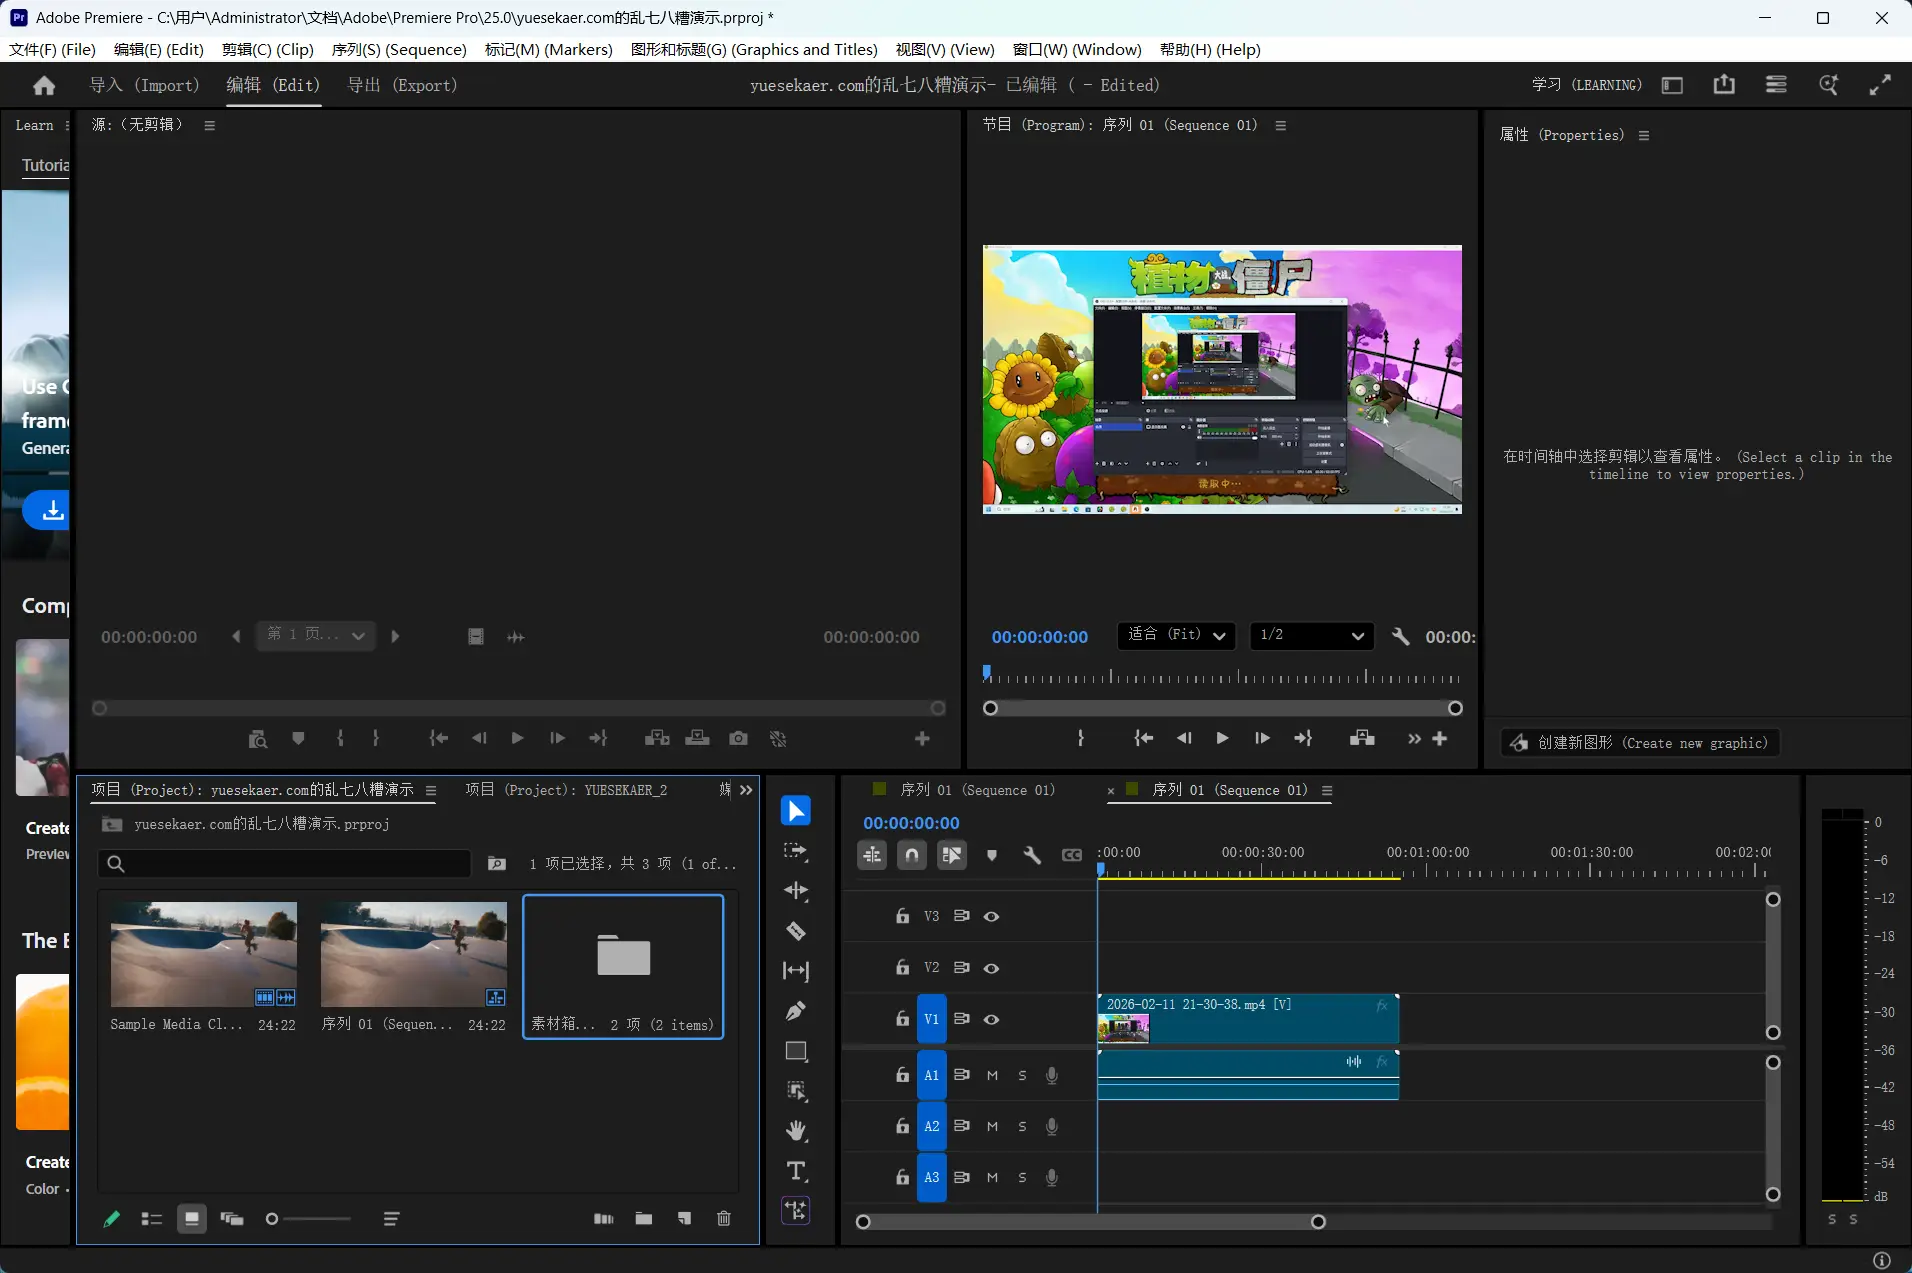
Task: Open the Project panel menu
Action: pos(430,790)
